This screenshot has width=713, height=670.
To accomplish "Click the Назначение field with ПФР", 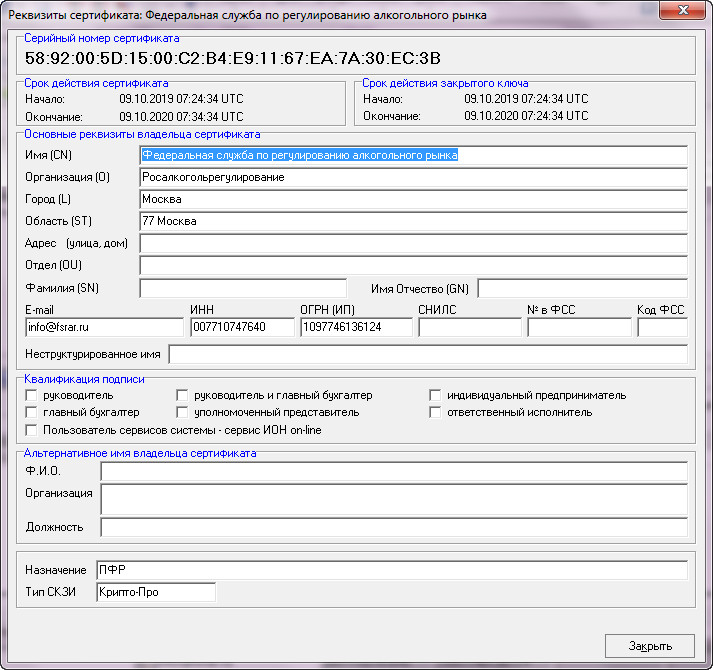I will 392,570.
